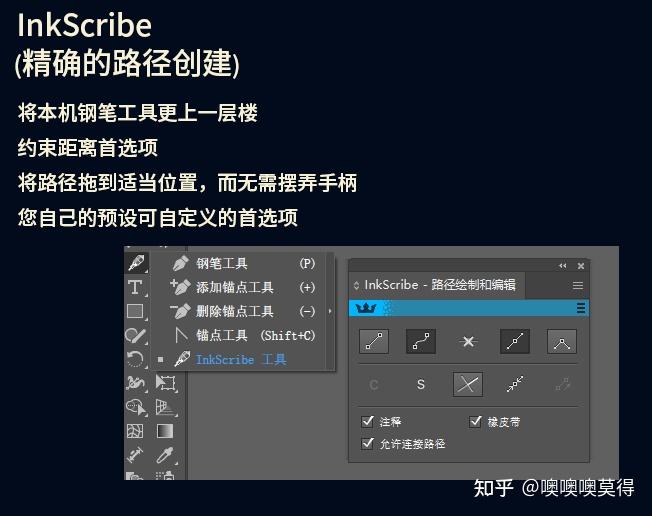Select the Measure tool
This screenshot has width=652, height=516.
pos(135,455)
